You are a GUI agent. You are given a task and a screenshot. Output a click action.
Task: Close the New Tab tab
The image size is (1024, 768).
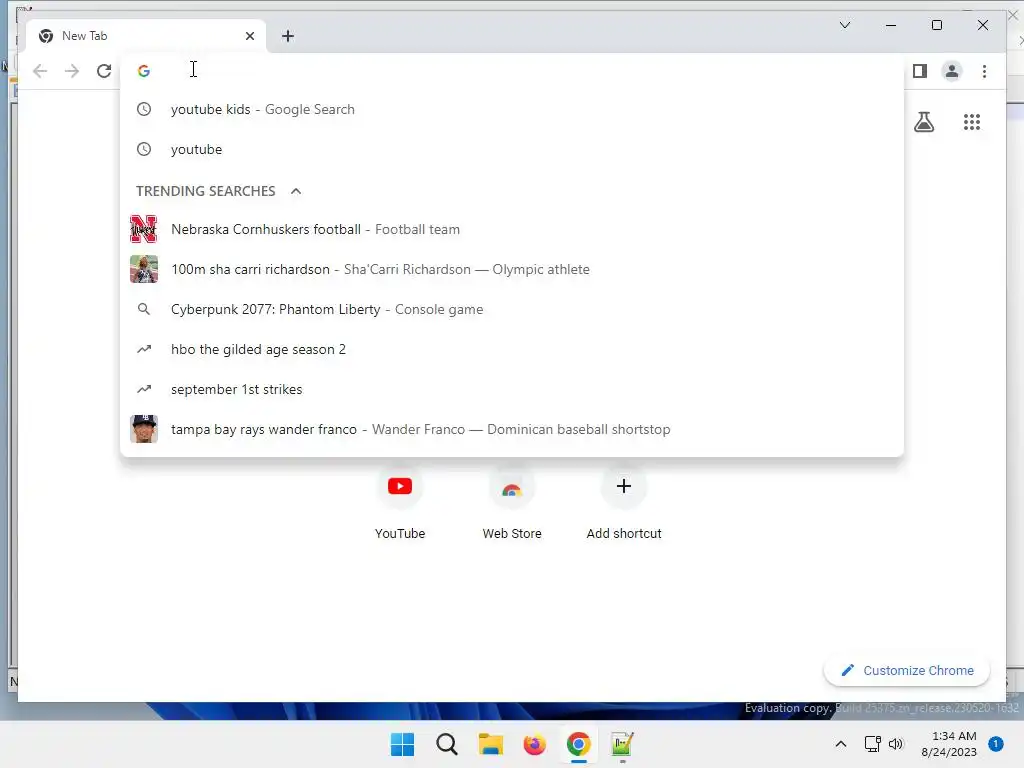(x=249, y=36)
